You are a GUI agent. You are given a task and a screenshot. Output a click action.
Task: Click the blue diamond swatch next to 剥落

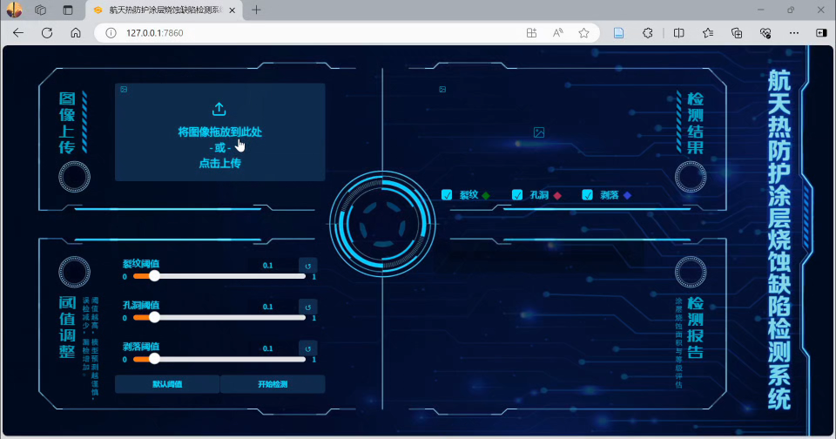[627, 196]
